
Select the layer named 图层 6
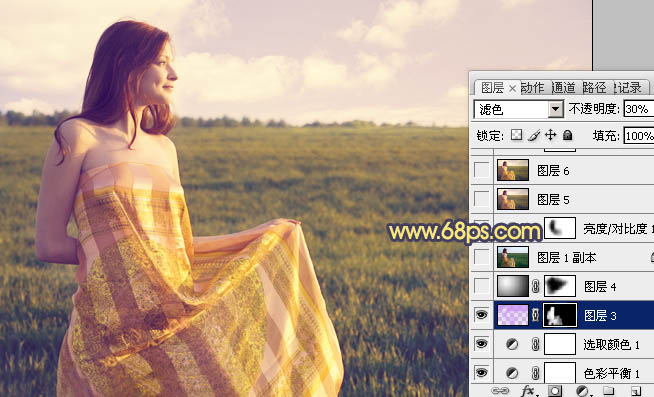point(553,171)
